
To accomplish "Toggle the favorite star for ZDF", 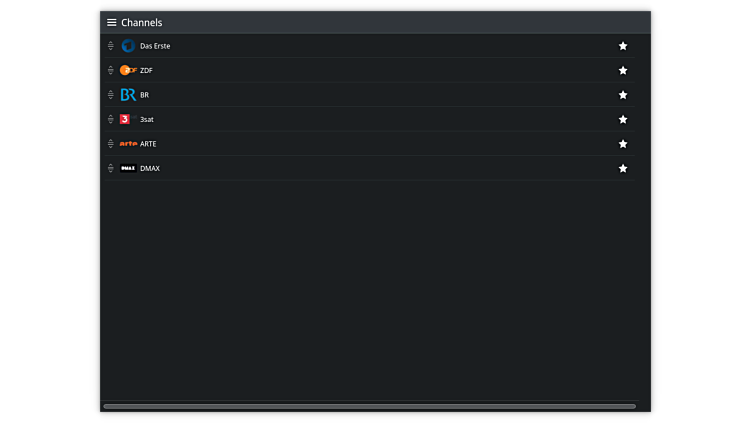I will (623, 70).
